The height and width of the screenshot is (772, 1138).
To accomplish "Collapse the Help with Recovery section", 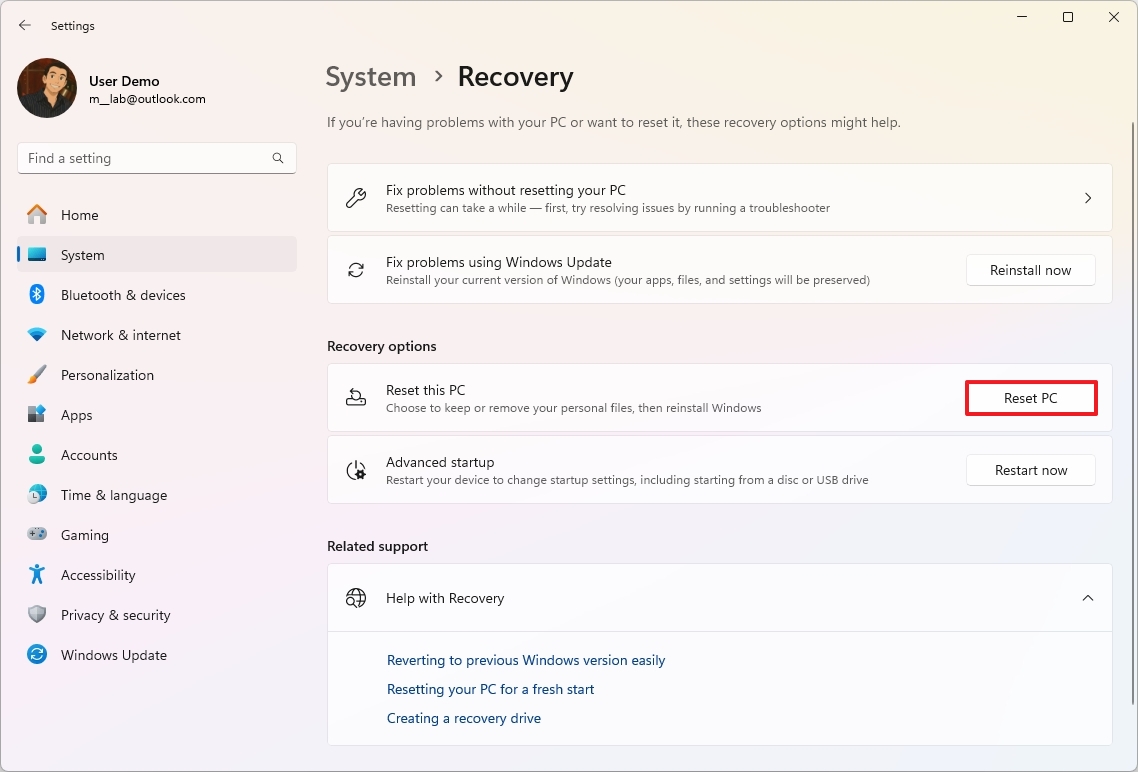I will point(1088,598).
